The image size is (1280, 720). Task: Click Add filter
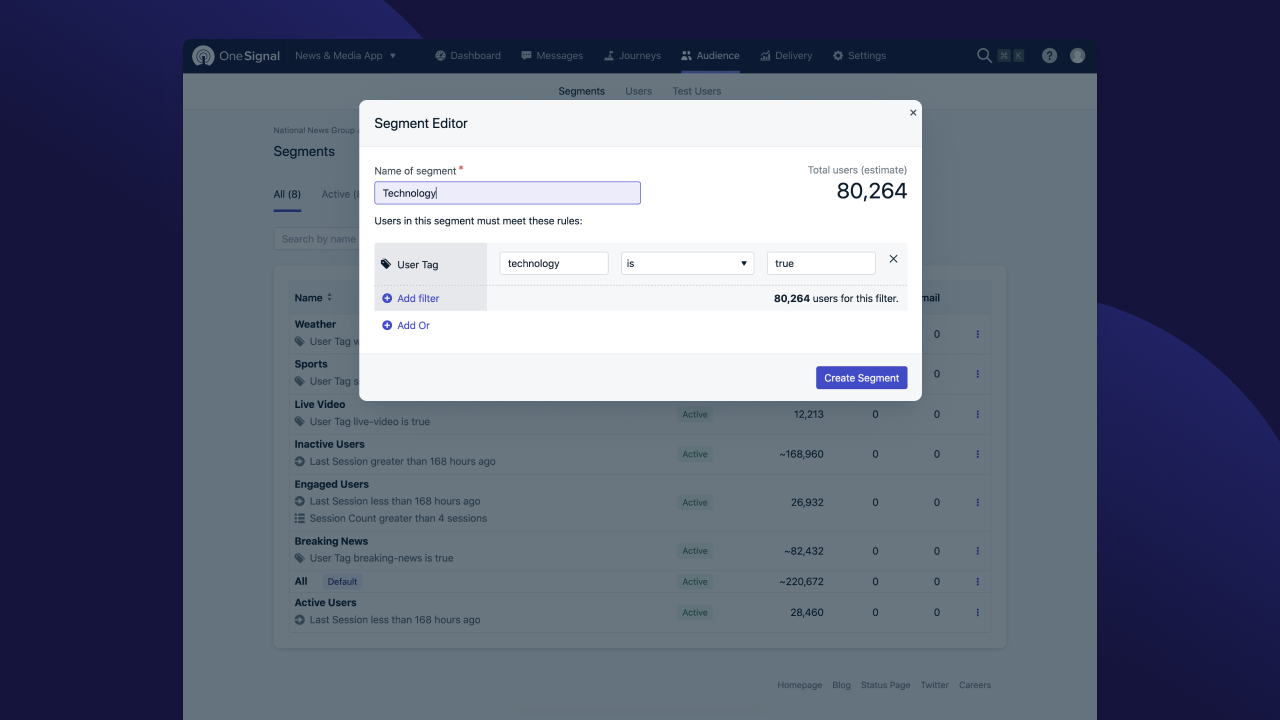pyautogui.click(x=411, y=298)
